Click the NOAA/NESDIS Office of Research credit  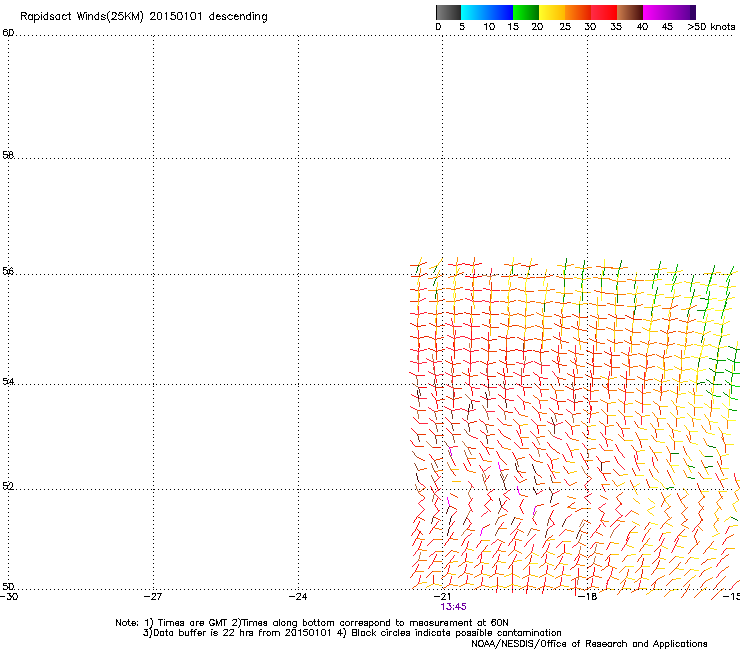tap(589, 644)
